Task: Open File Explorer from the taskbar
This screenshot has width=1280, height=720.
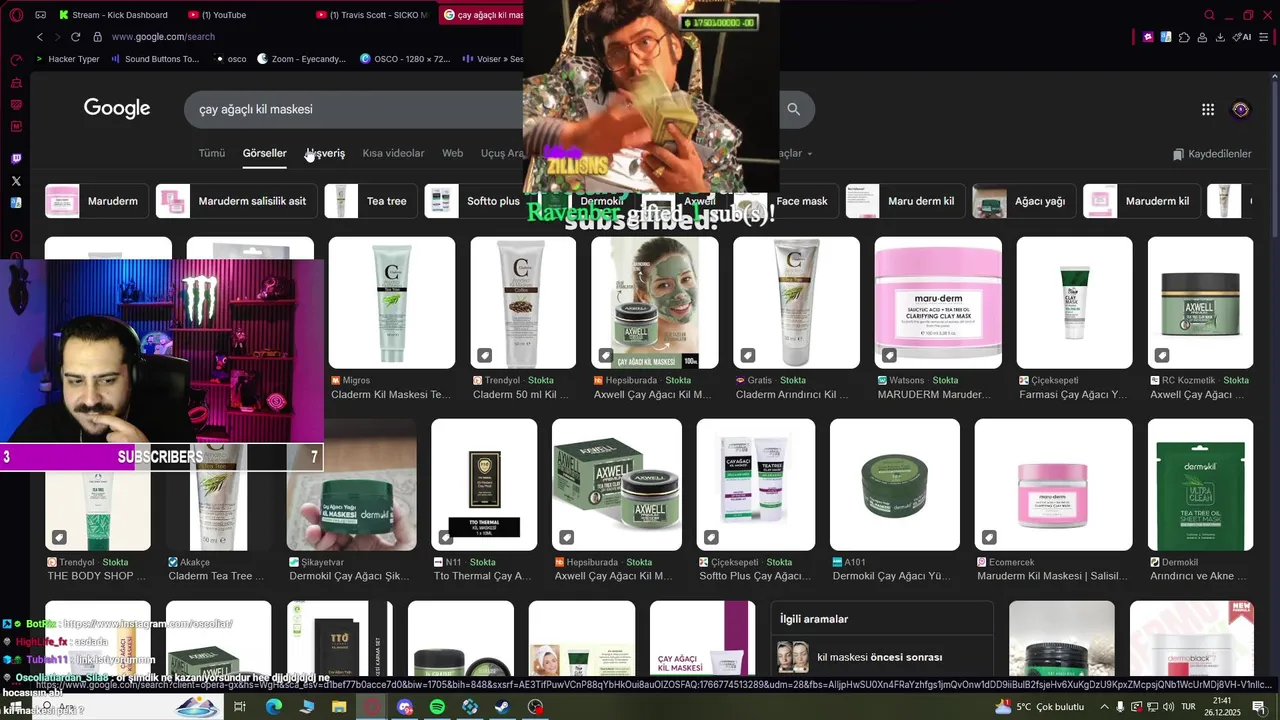Action: click(x=339, y=707)
